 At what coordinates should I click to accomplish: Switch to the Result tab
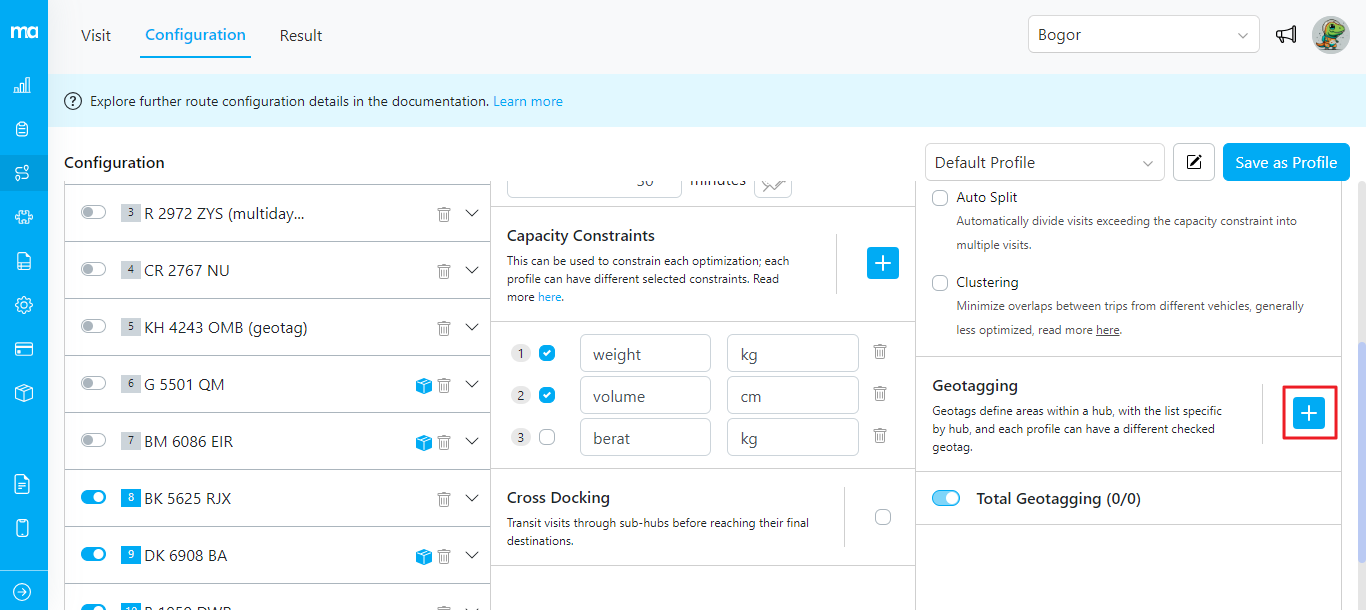click(300, 36)
